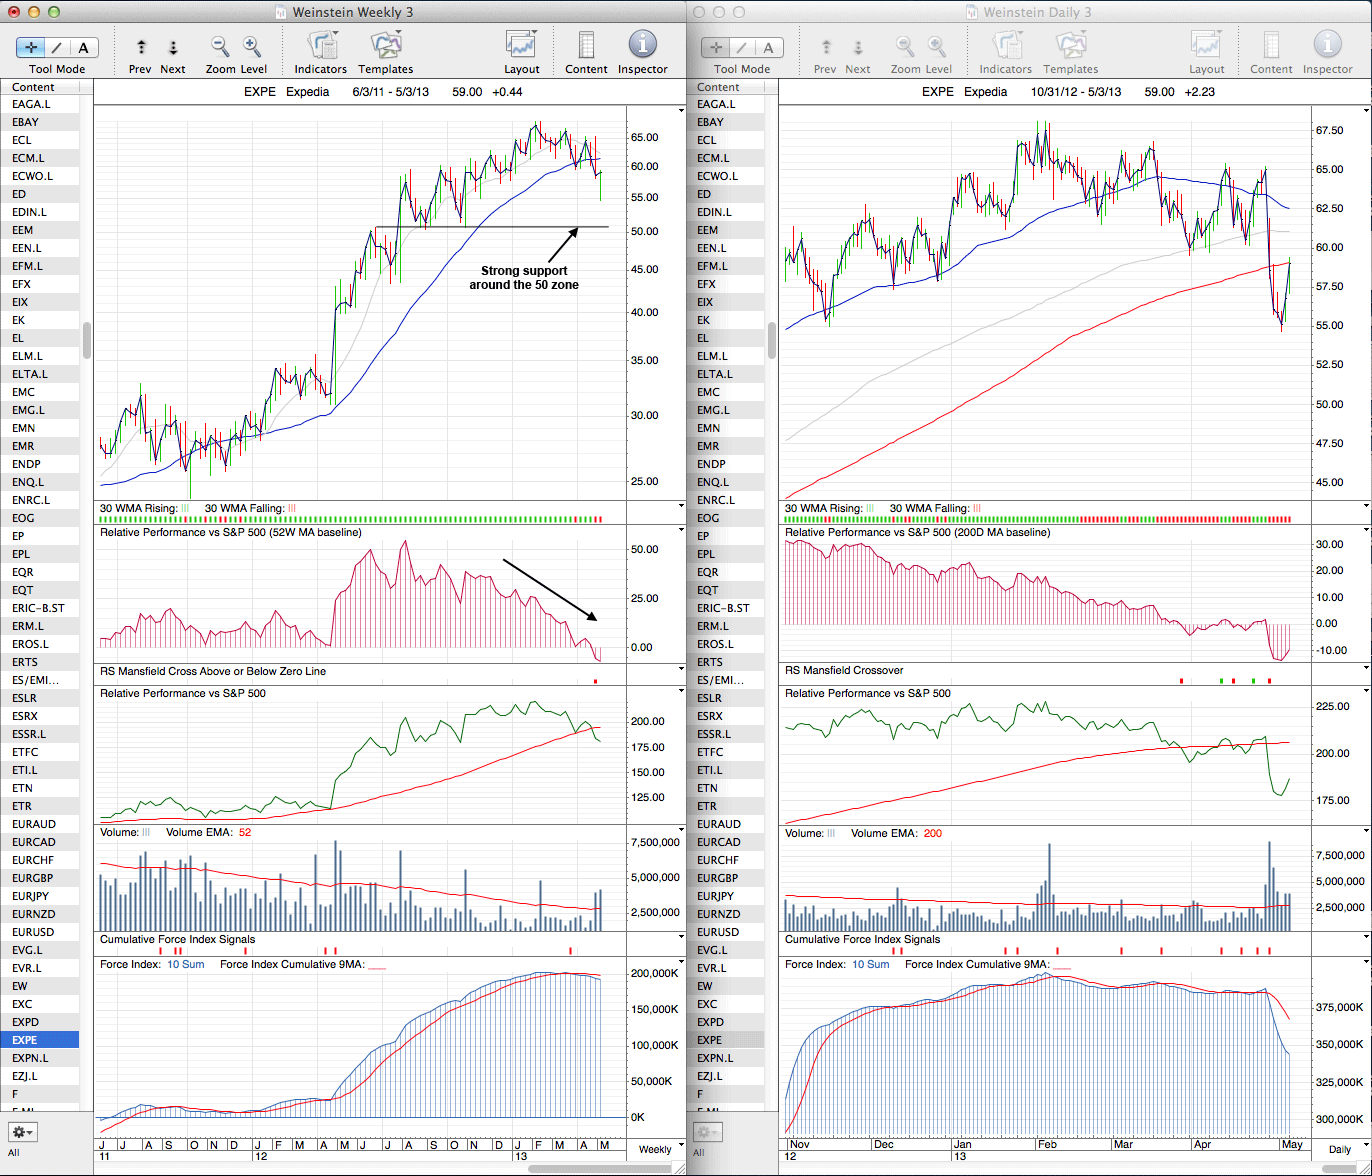Open Weekly Volume pane dropdown arrow

coord(682,831)
